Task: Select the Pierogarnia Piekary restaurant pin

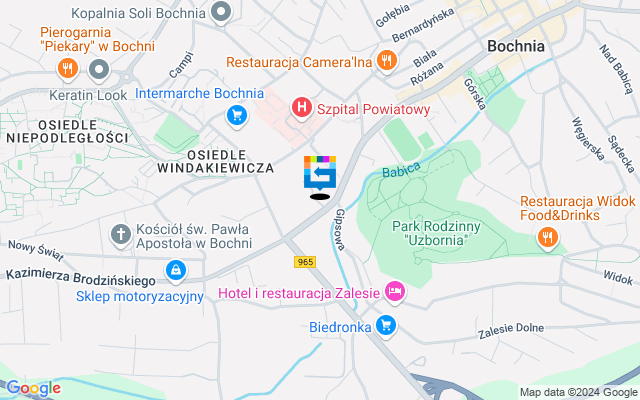Action: [68, 68]
